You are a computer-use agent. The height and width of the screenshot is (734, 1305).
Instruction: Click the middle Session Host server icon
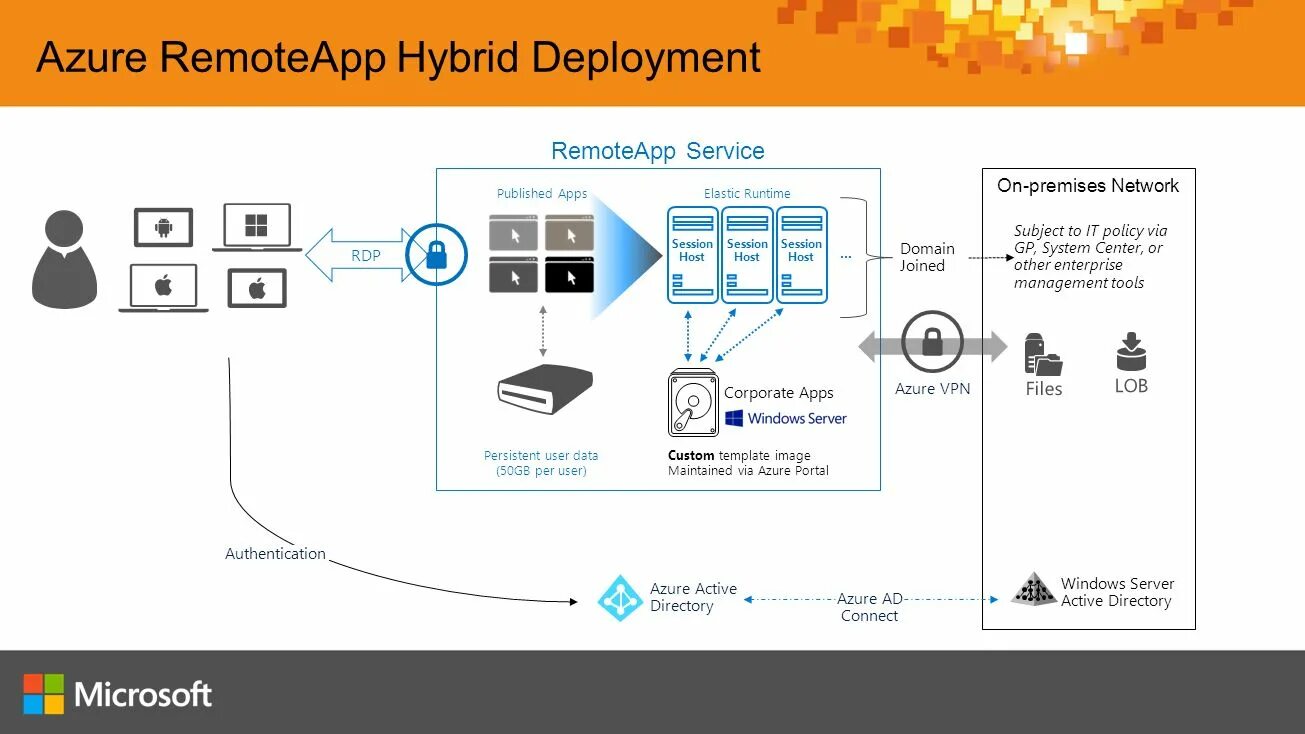click(747, 255)
